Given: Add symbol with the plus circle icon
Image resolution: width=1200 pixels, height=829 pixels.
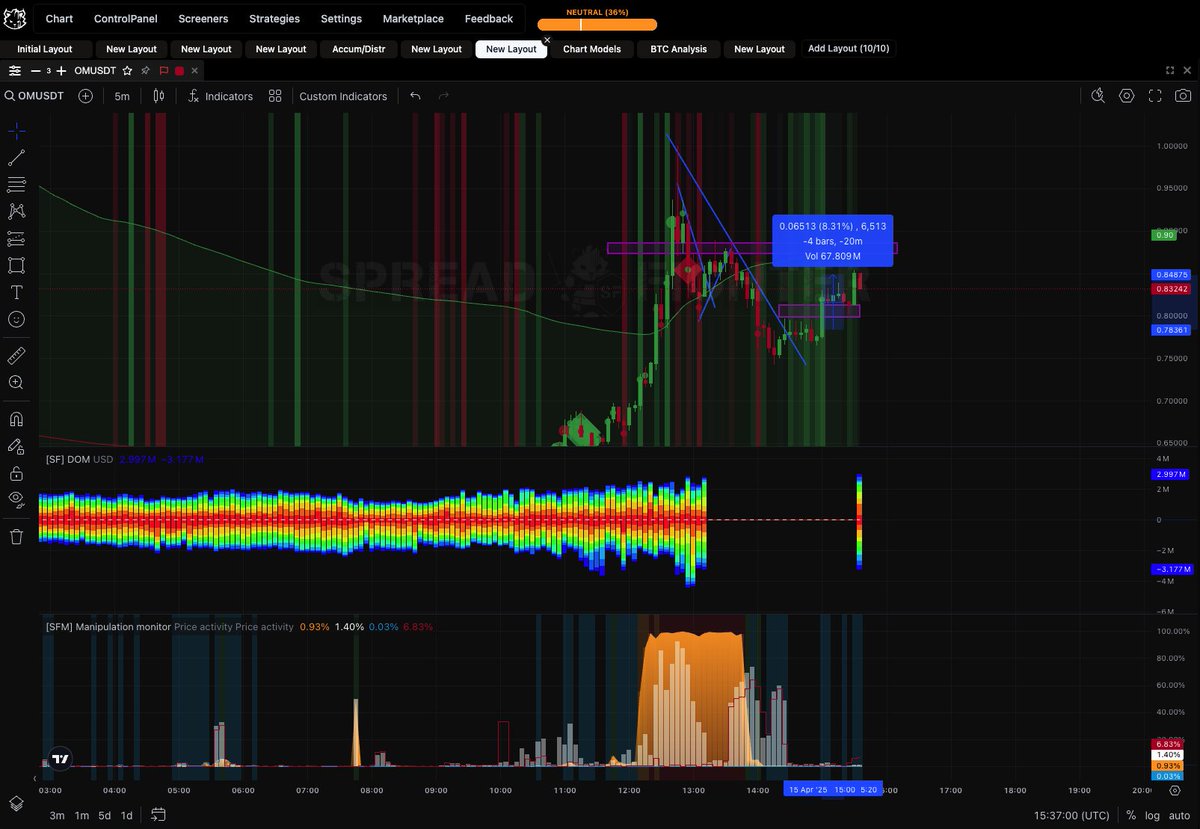Looking at the screenshot, I should click(86, 96).
